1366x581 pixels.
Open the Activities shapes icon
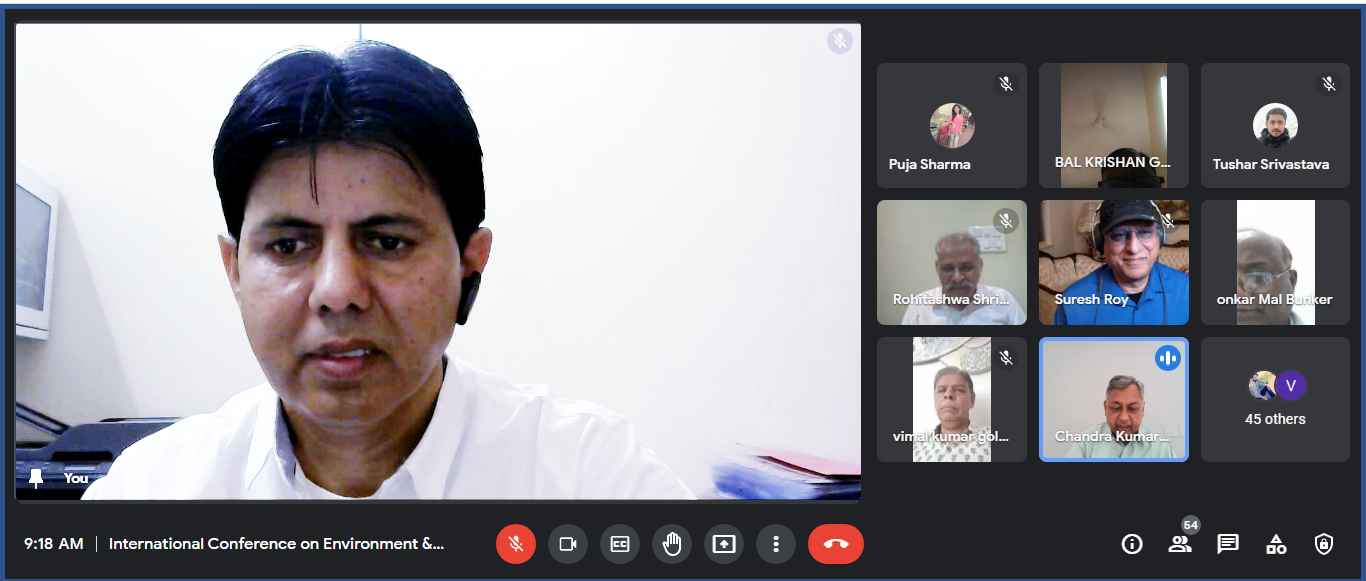click(1276, 544)
